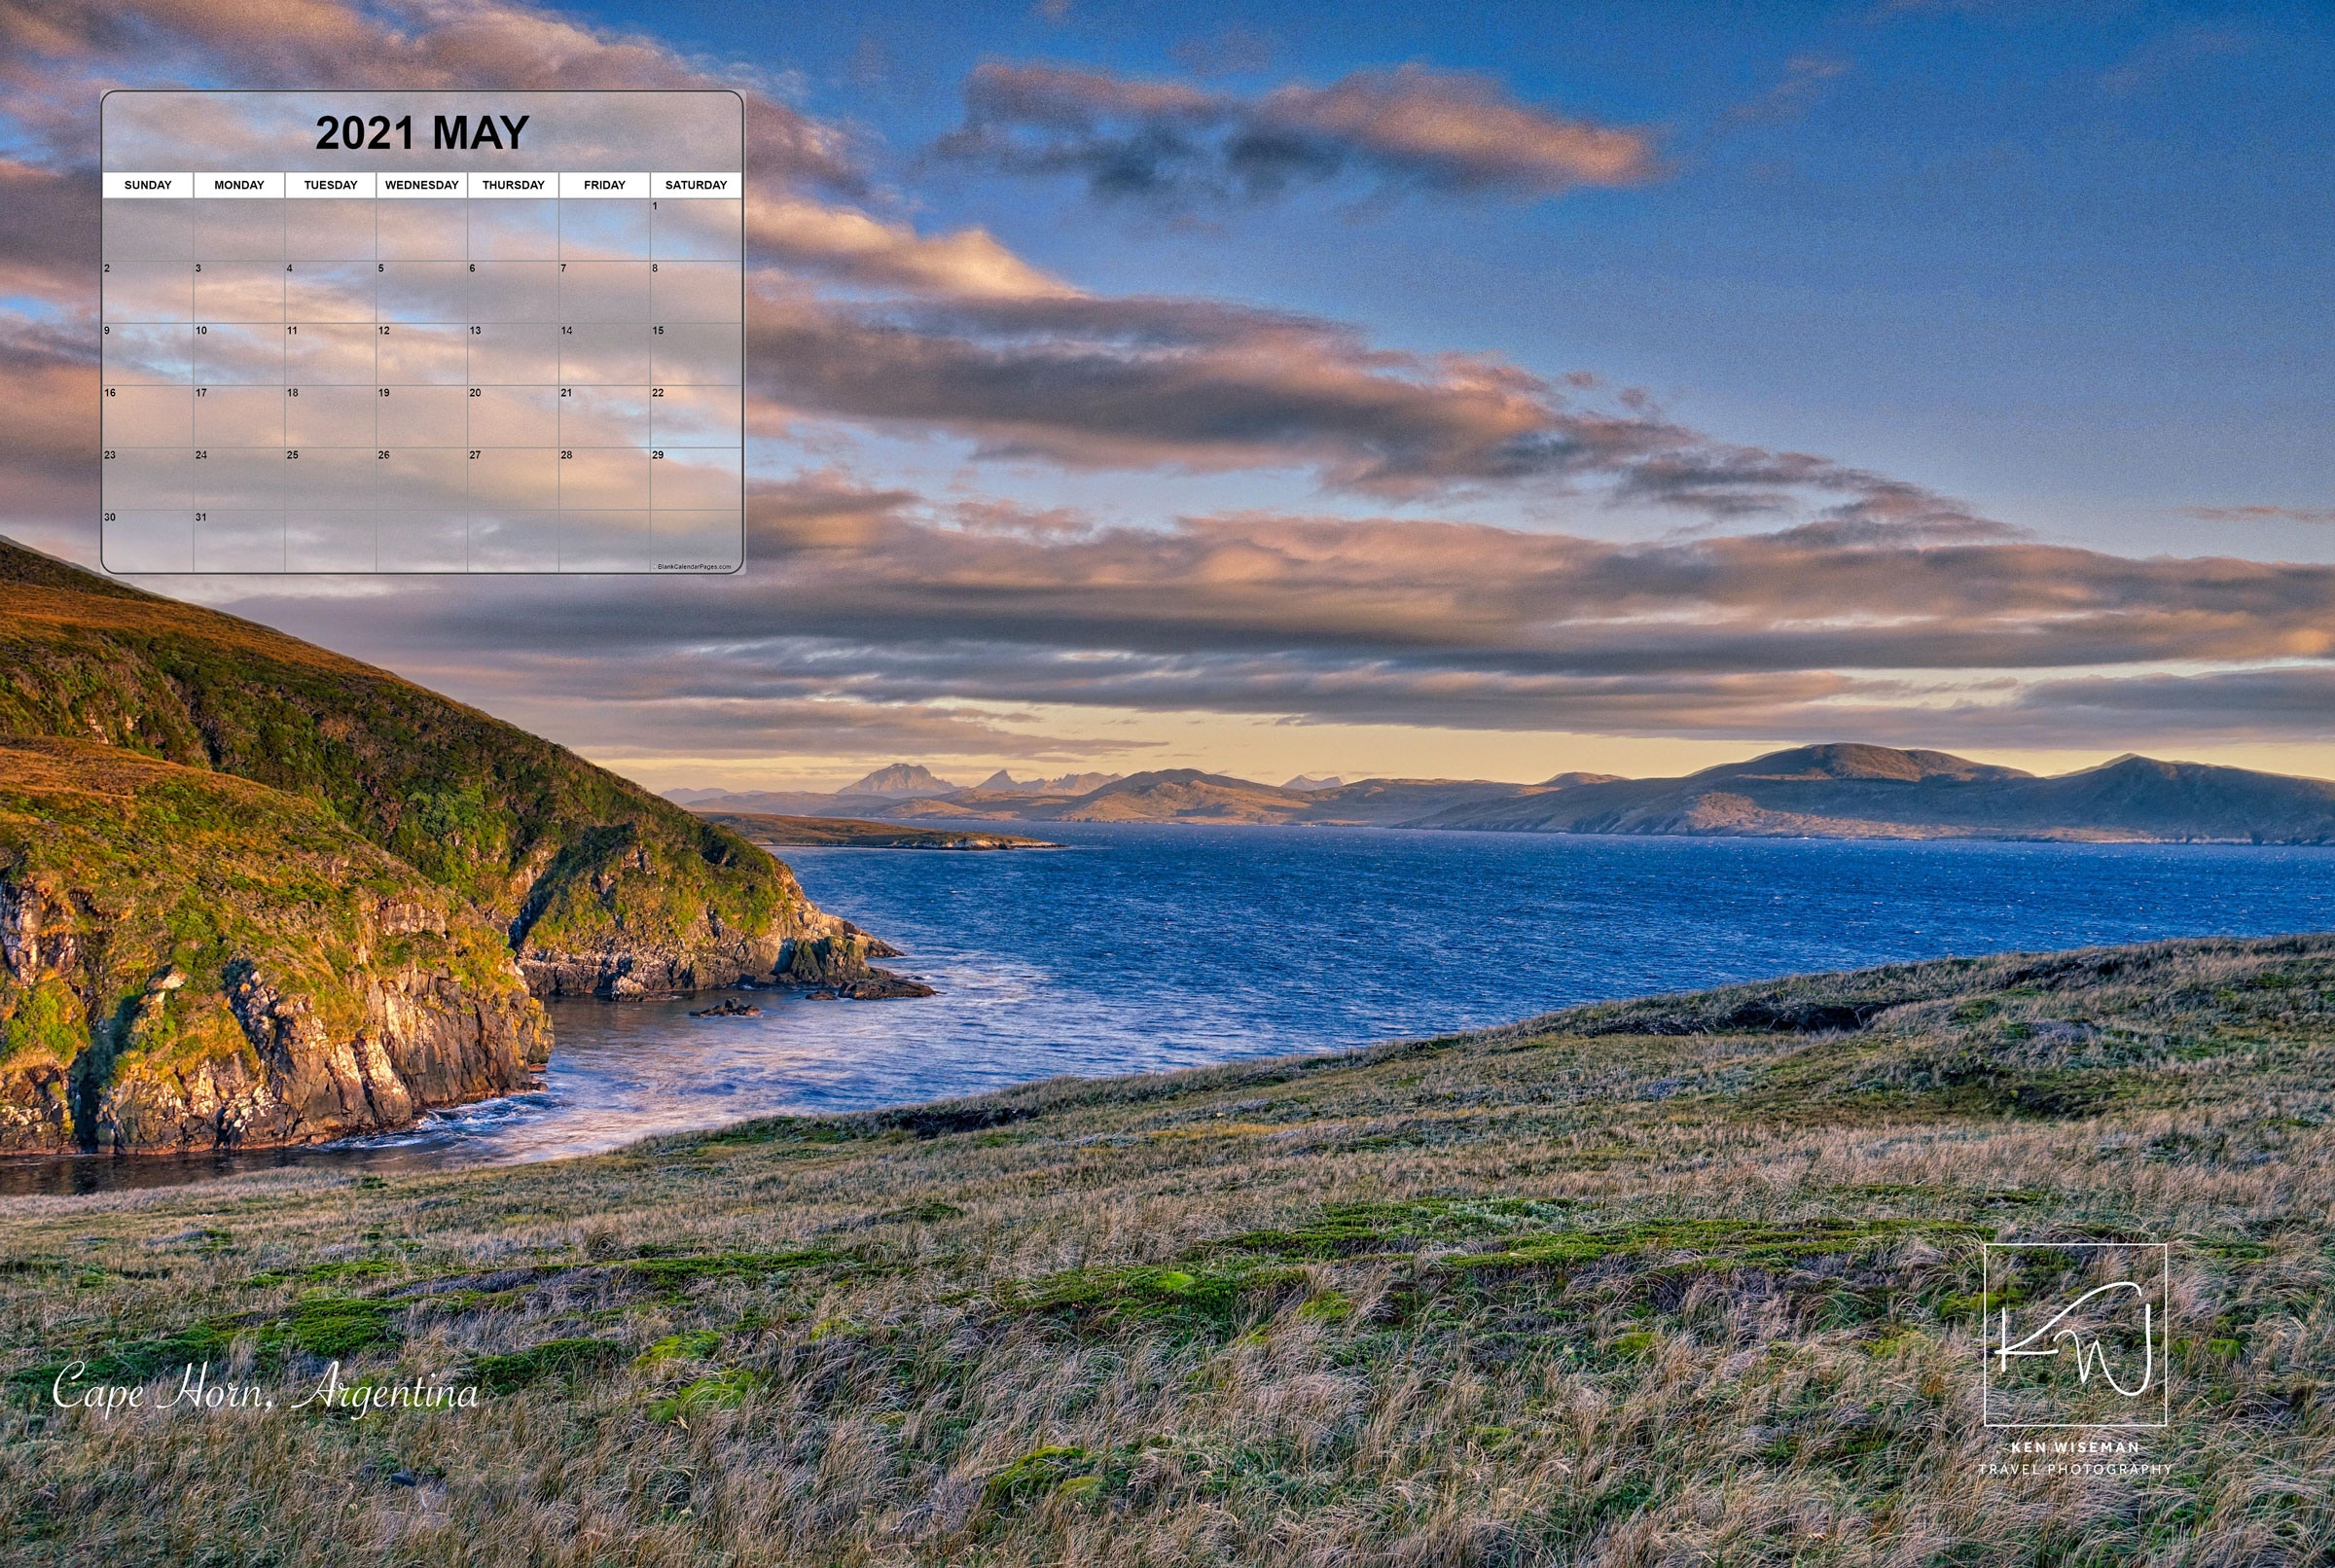Select the May 31 date cell

(x=238, y=541)
